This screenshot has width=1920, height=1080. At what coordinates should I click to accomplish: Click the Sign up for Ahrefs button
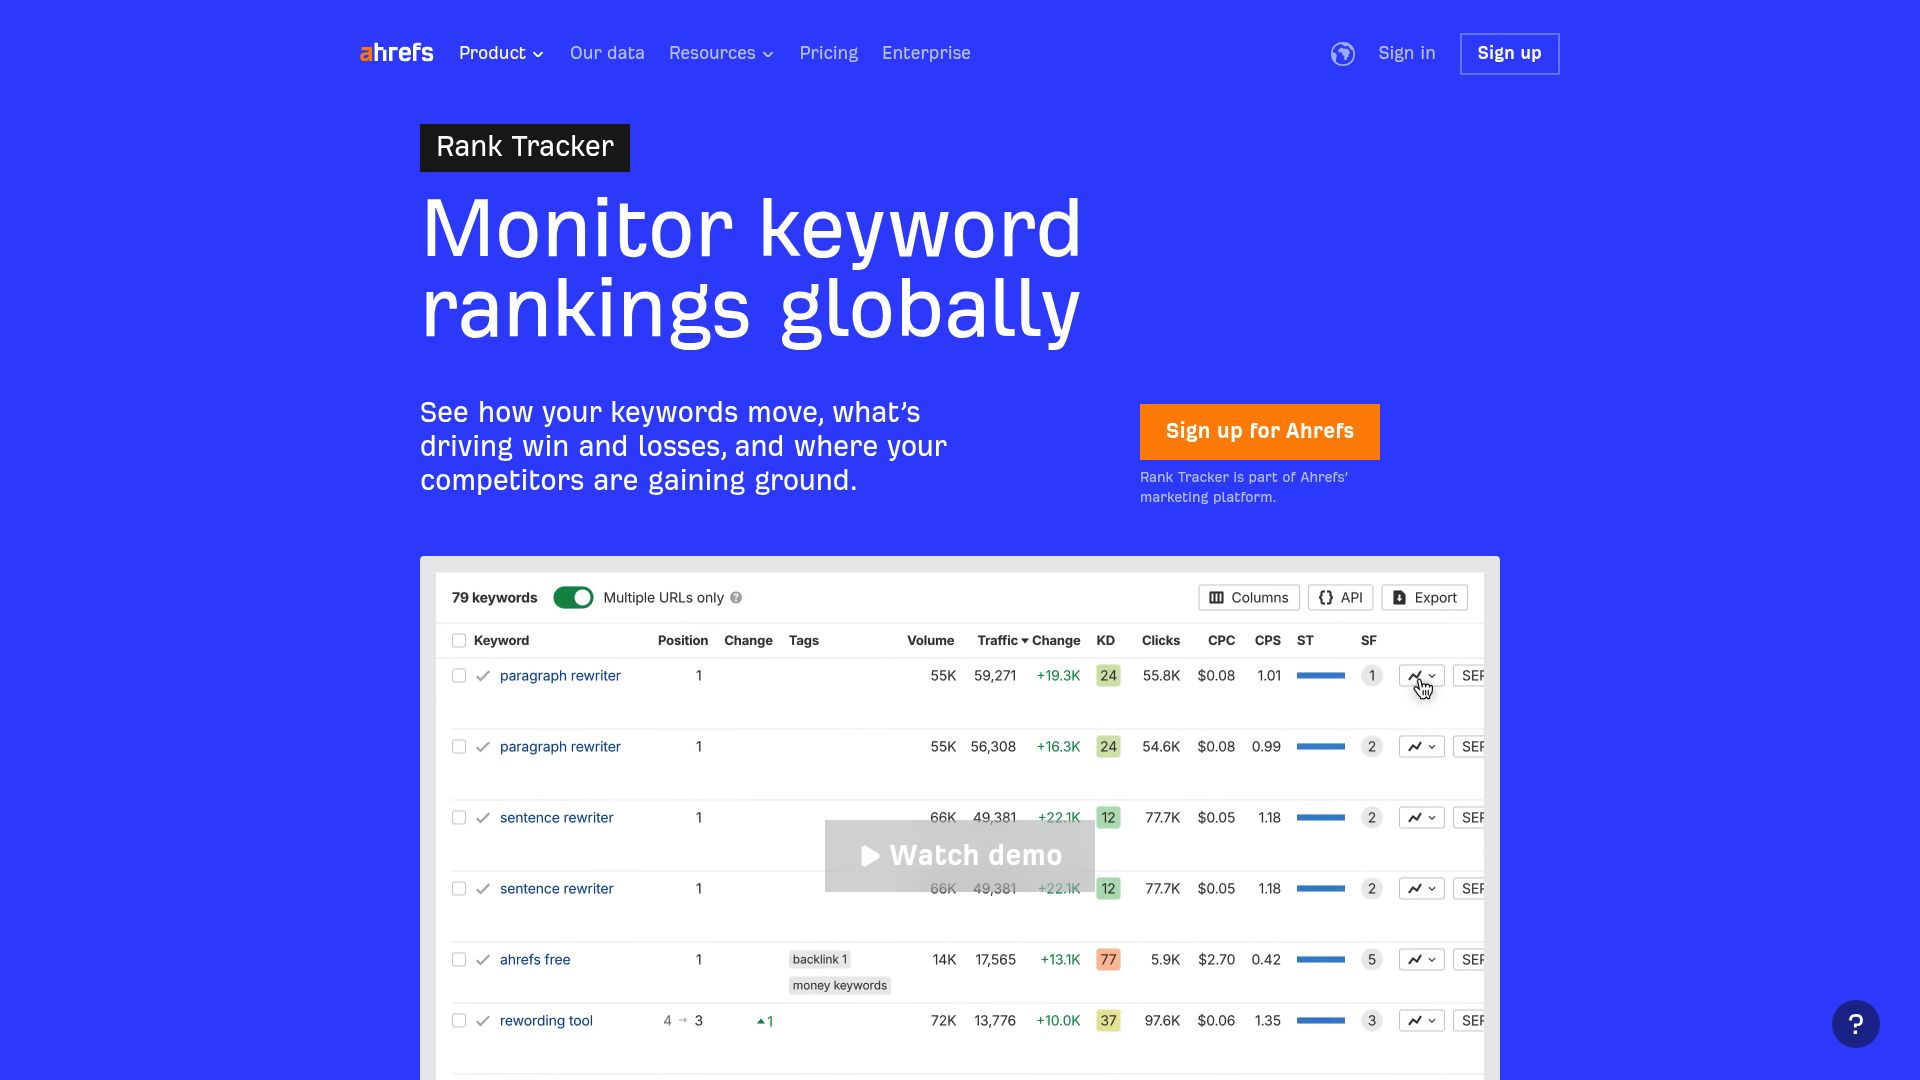[1259, 431]
